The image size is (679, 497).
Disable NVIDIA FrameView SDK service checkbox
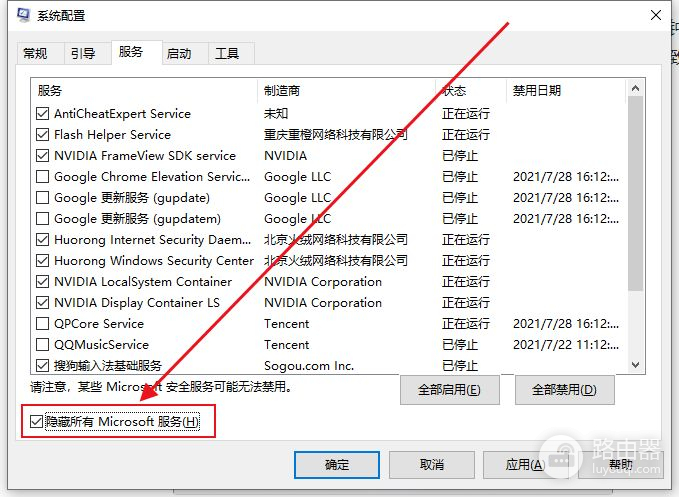(42, 155)
